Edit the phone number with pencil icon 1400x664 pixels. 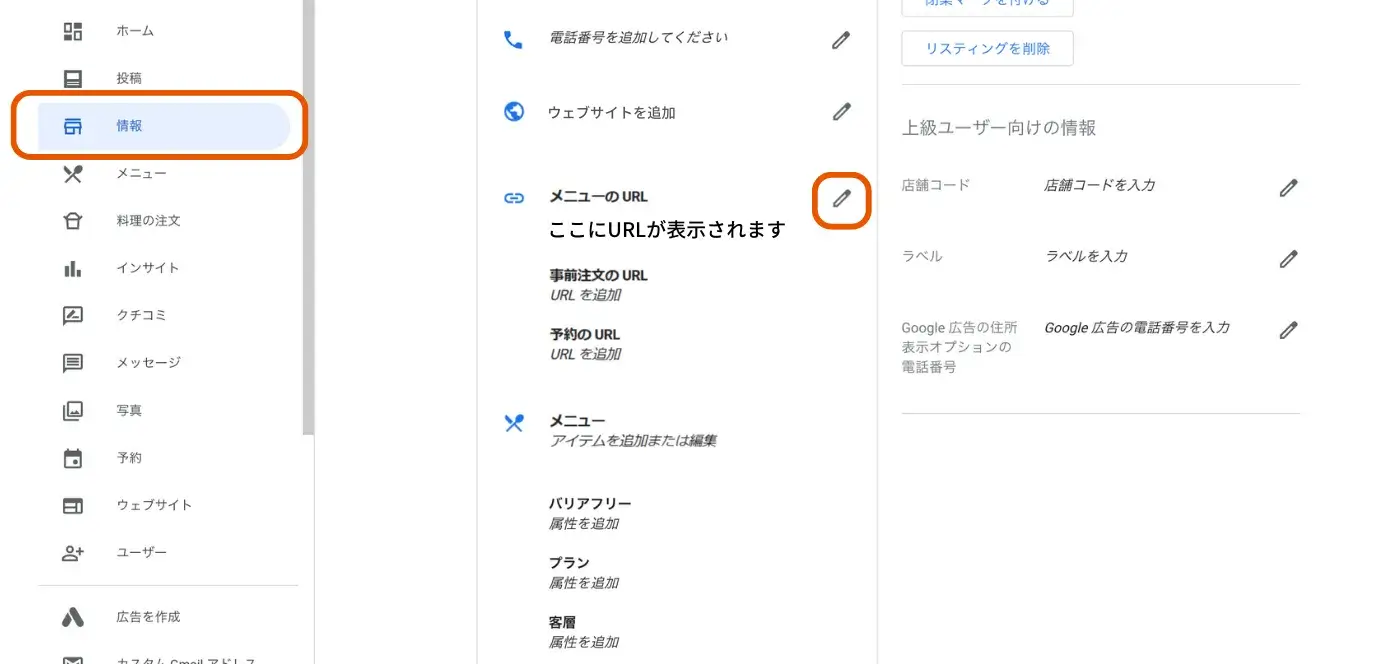tap(842, 40)
